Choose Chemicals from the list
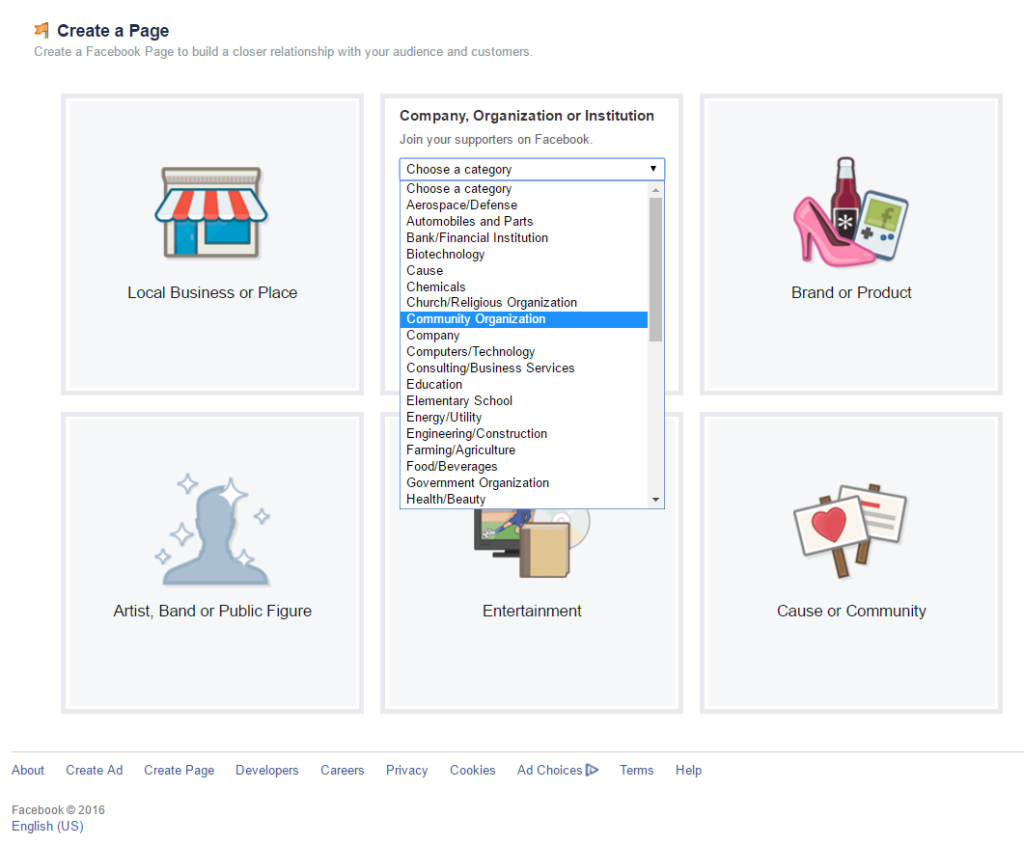 coord(524,287)
